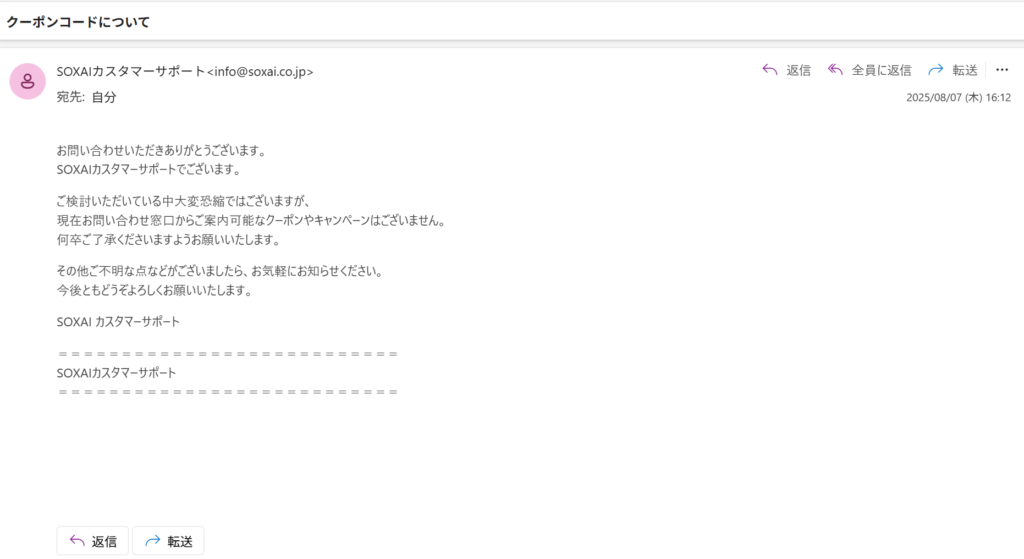Click the line 今後ともどうぞよろしくお願いいたします。
This screenshot has width=1024, height=559.
tap(154, 290)
